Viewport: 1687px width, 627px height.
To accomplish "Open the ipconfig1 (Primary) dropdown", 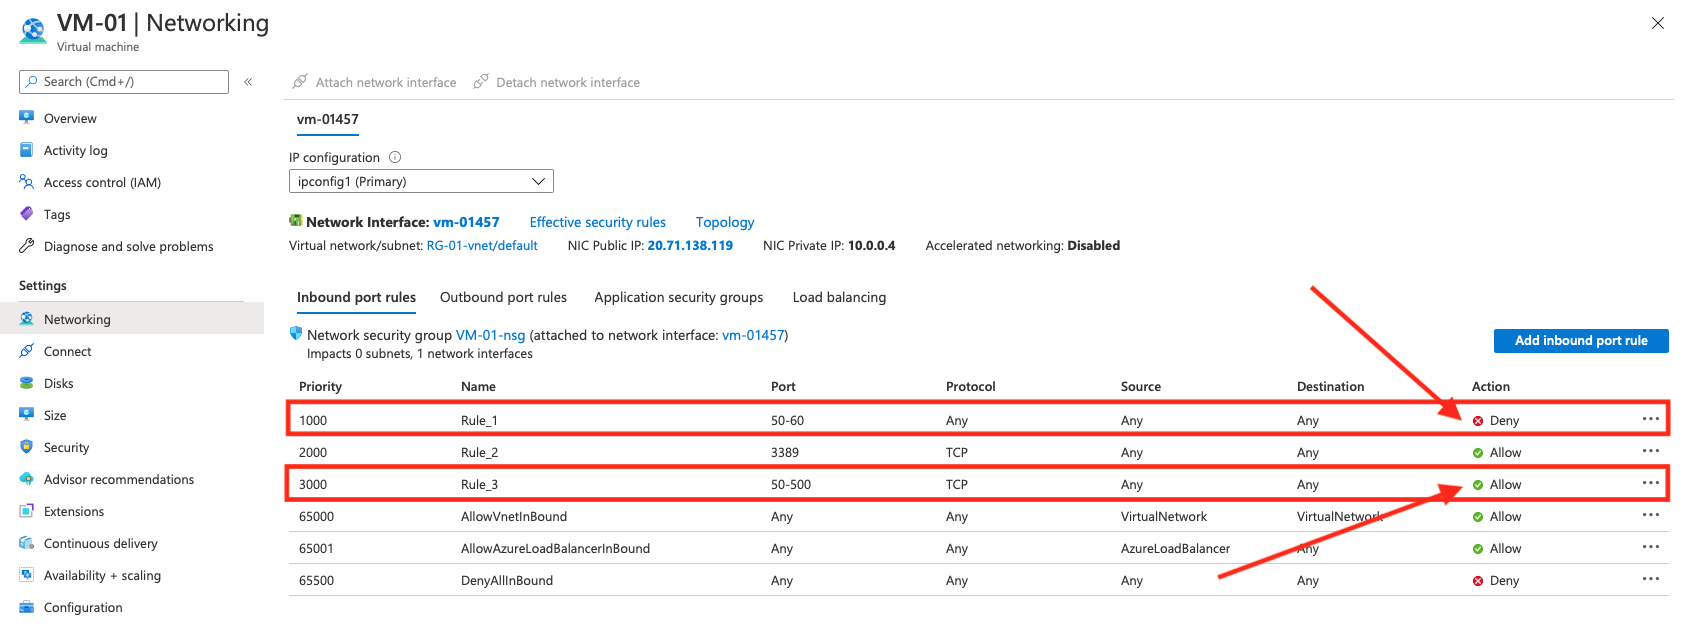I will (421, 181).
